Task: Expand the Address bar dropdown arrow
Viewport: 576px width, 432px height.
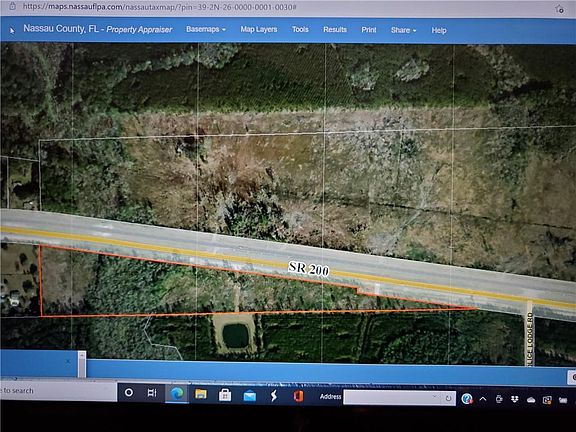Action: tap(435, 397)
